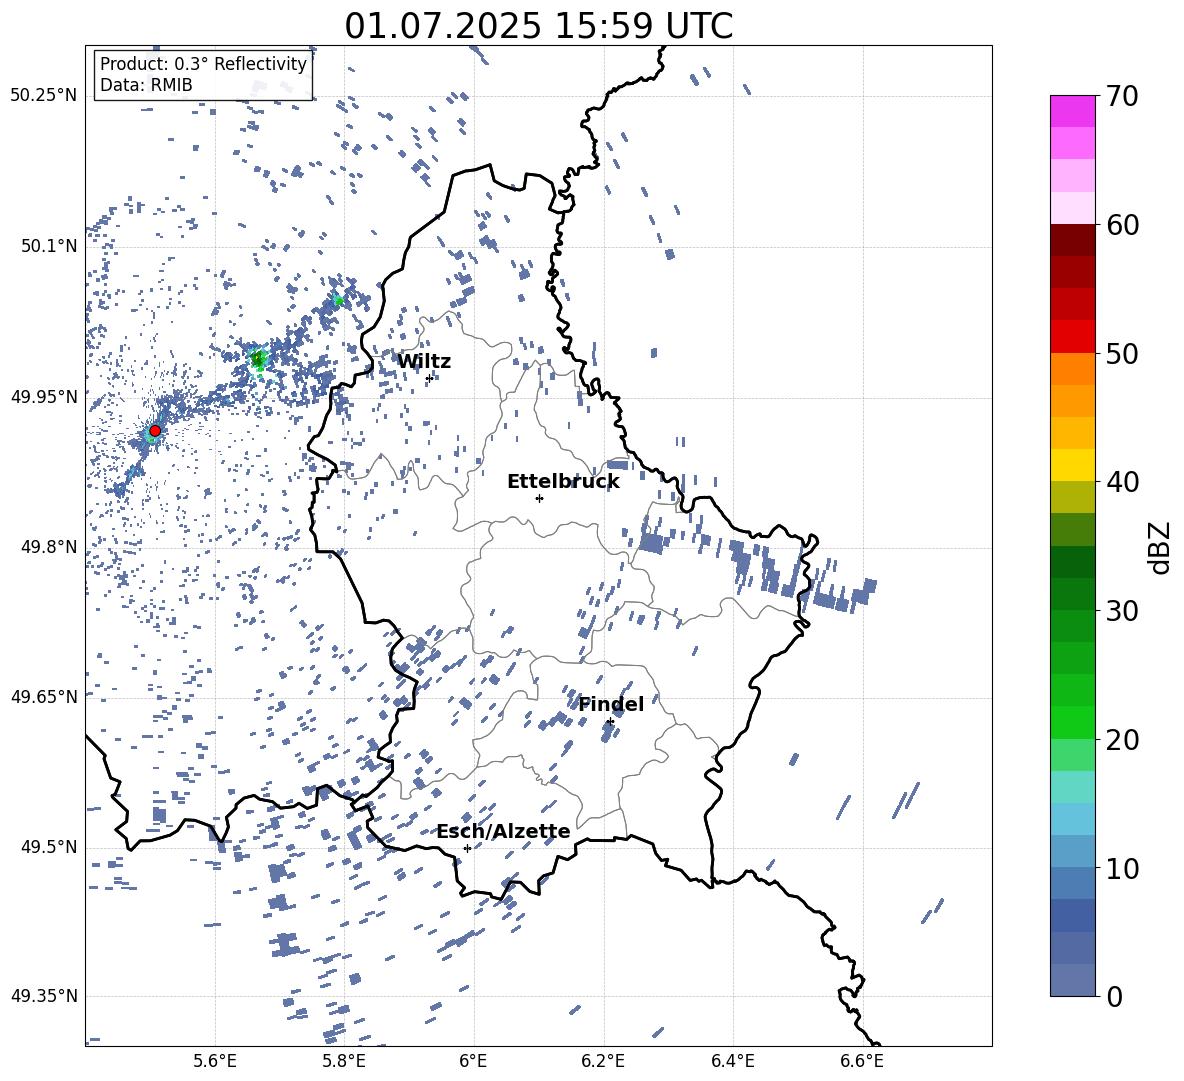Click the 6.6°E longitude label
Viewport: 1184px width, 1081px height.
862,1061
